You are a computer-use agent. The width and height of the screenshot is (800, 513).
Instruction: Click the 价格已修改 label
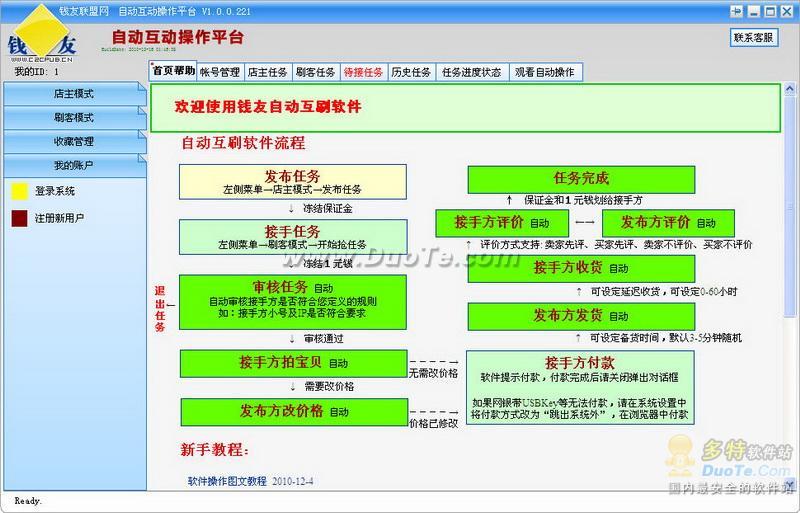[x=433, y=423]
